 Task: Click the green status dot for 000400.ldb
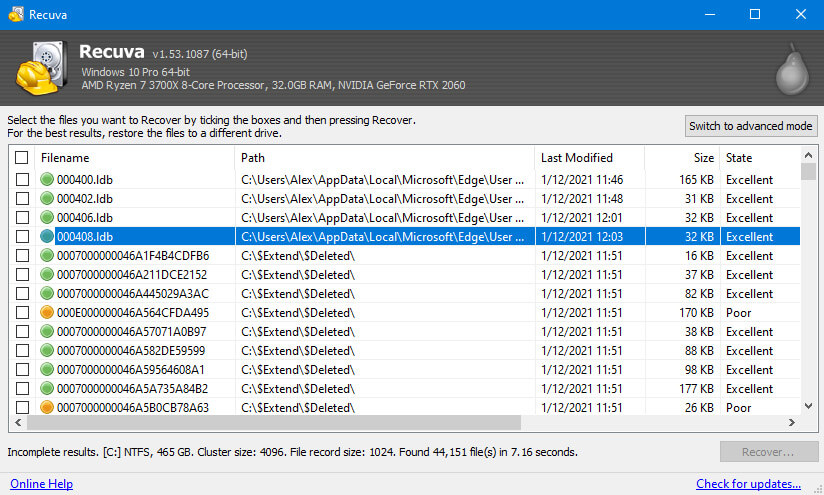(x=47, y=179)
